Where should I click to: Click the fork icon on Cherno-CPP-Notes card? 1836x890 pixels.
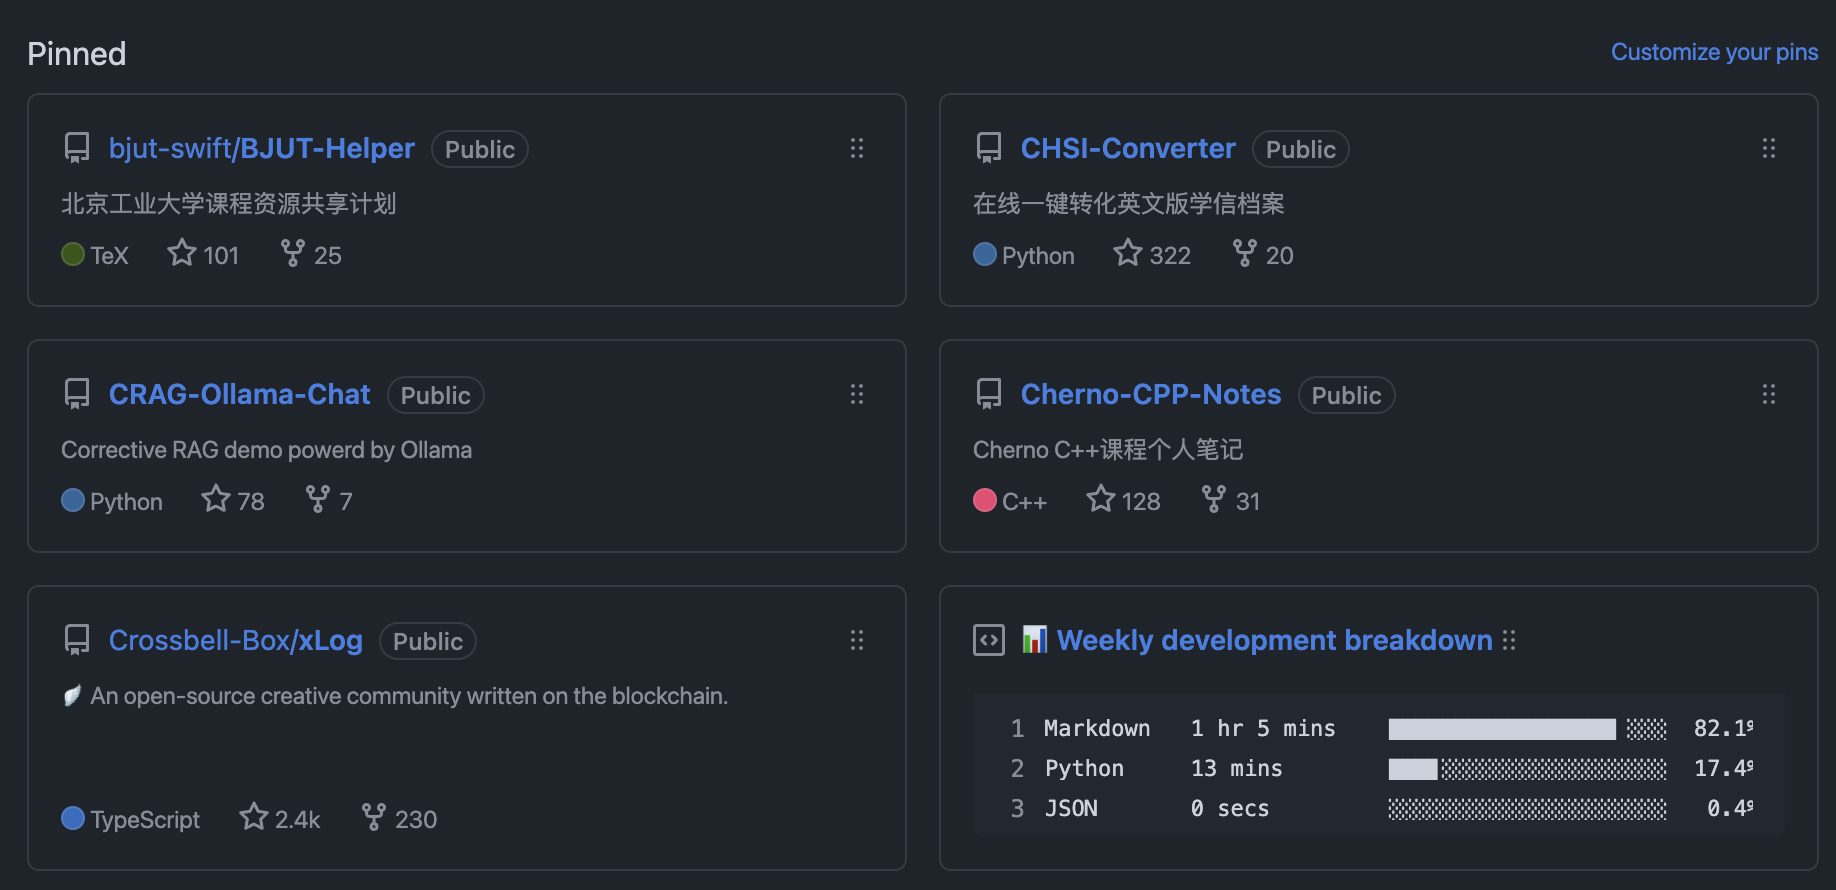(1215, 498)
